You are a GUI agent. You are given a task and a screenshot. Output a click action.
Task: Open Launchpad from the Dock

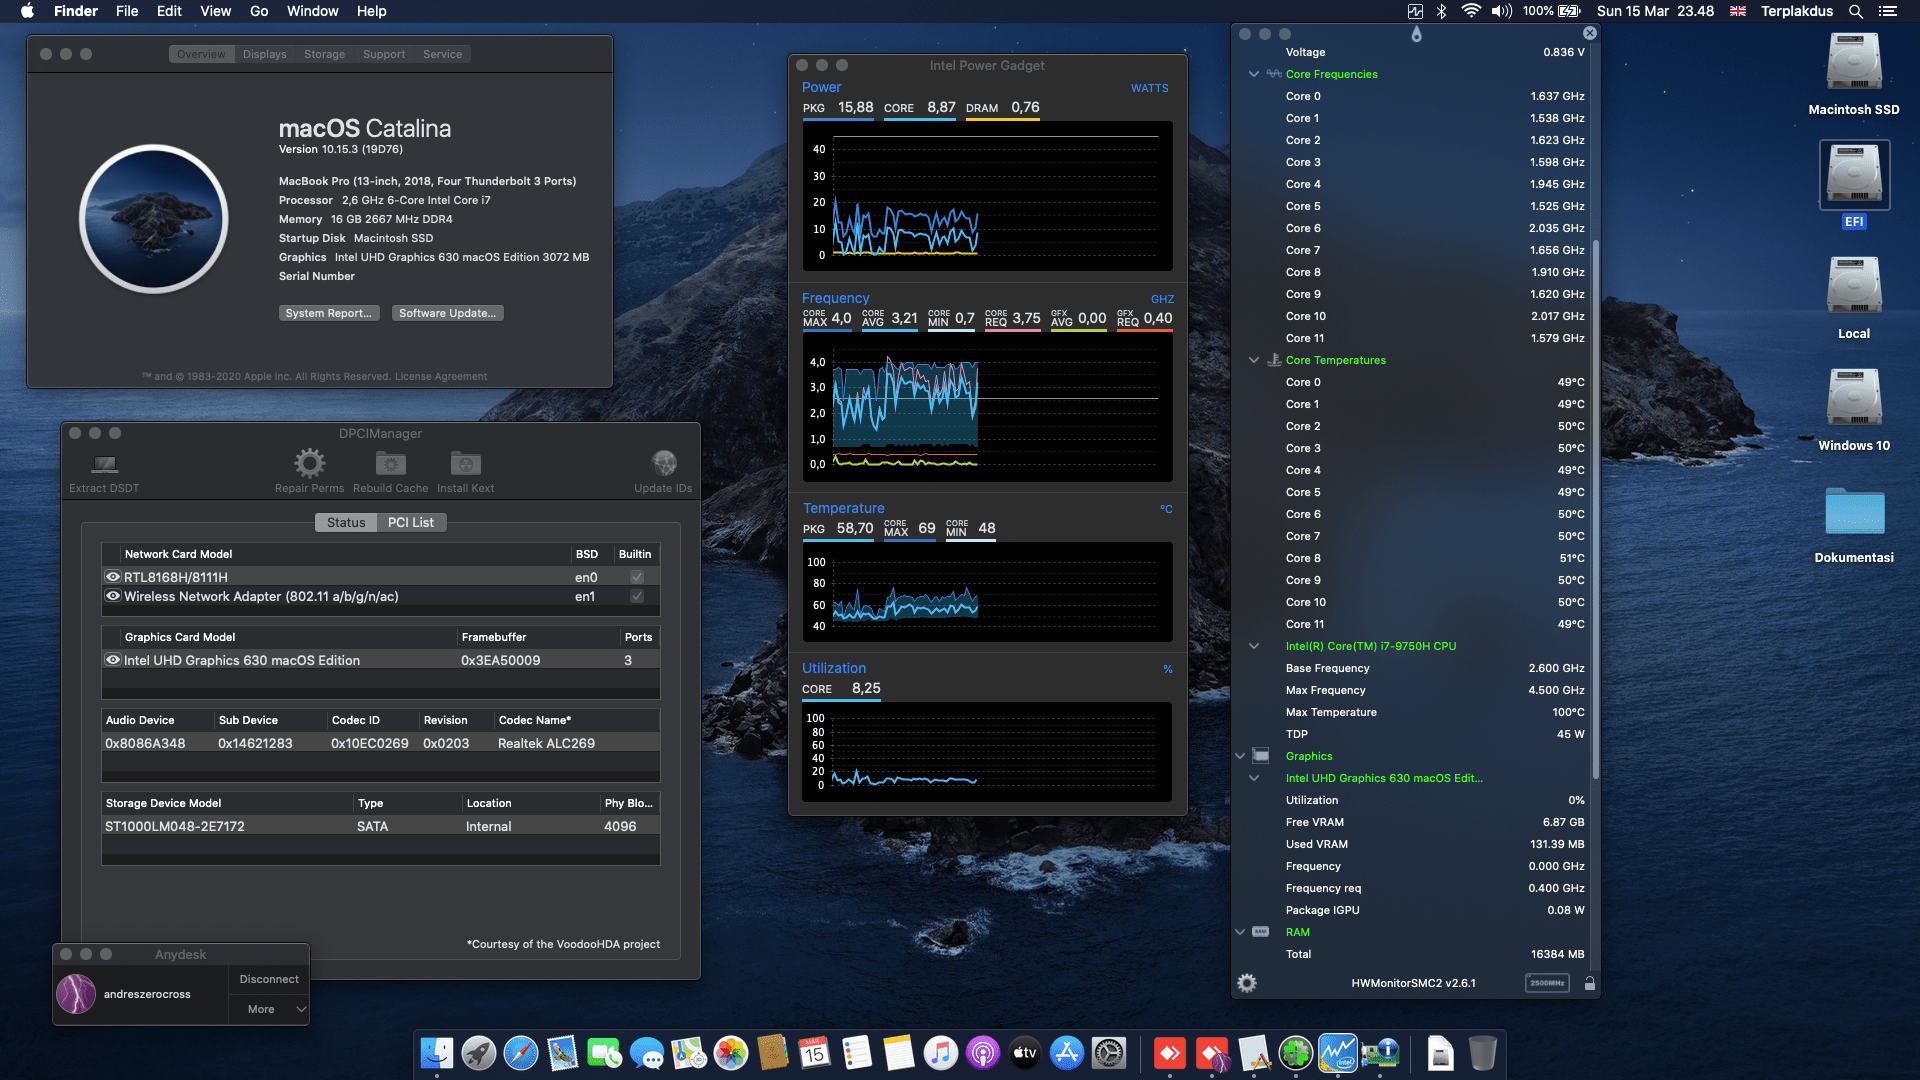tap(479, 1053)
